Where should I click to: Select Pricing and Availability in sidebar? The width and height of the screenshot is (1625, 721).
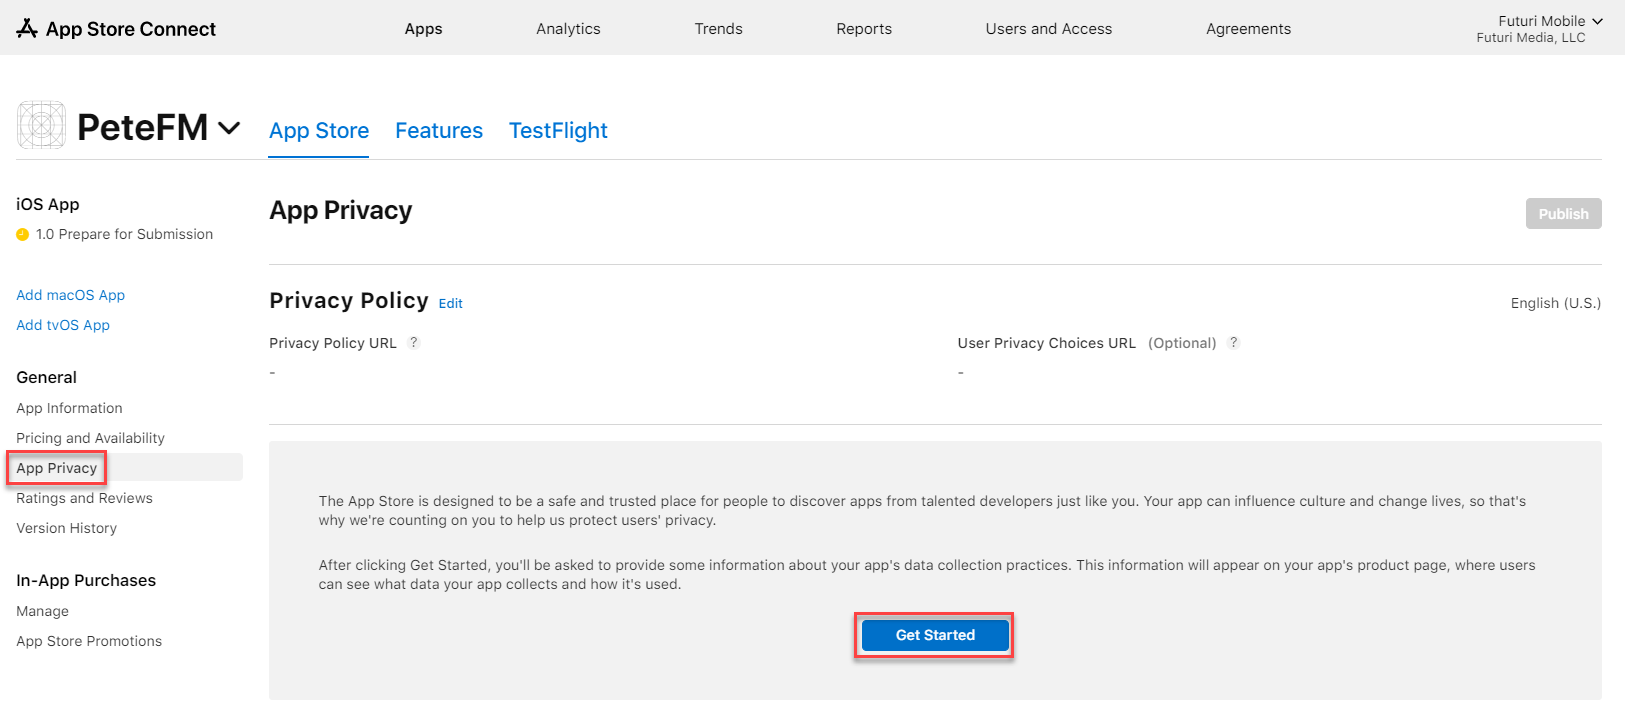pyautogui.click(x=90, y=438)
